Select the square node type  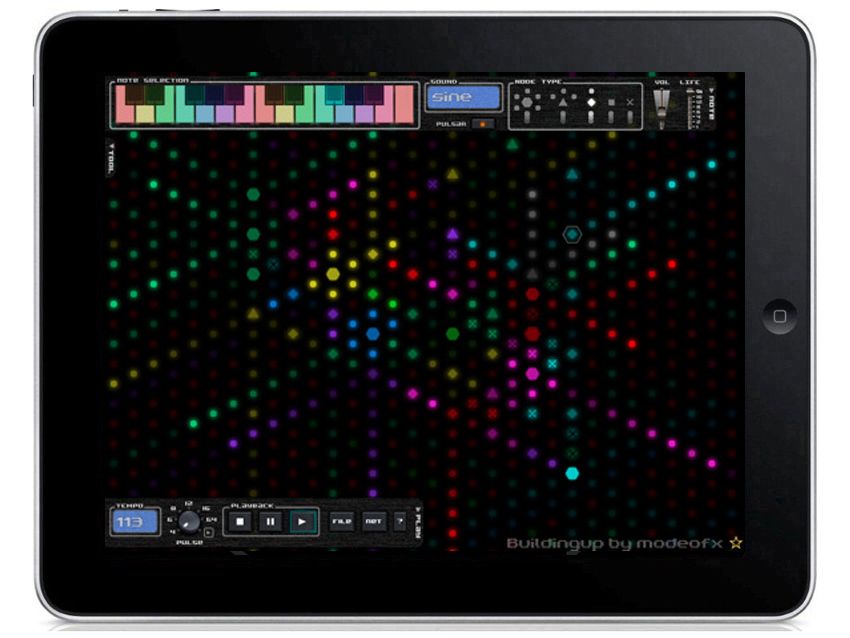coord(611,102)
